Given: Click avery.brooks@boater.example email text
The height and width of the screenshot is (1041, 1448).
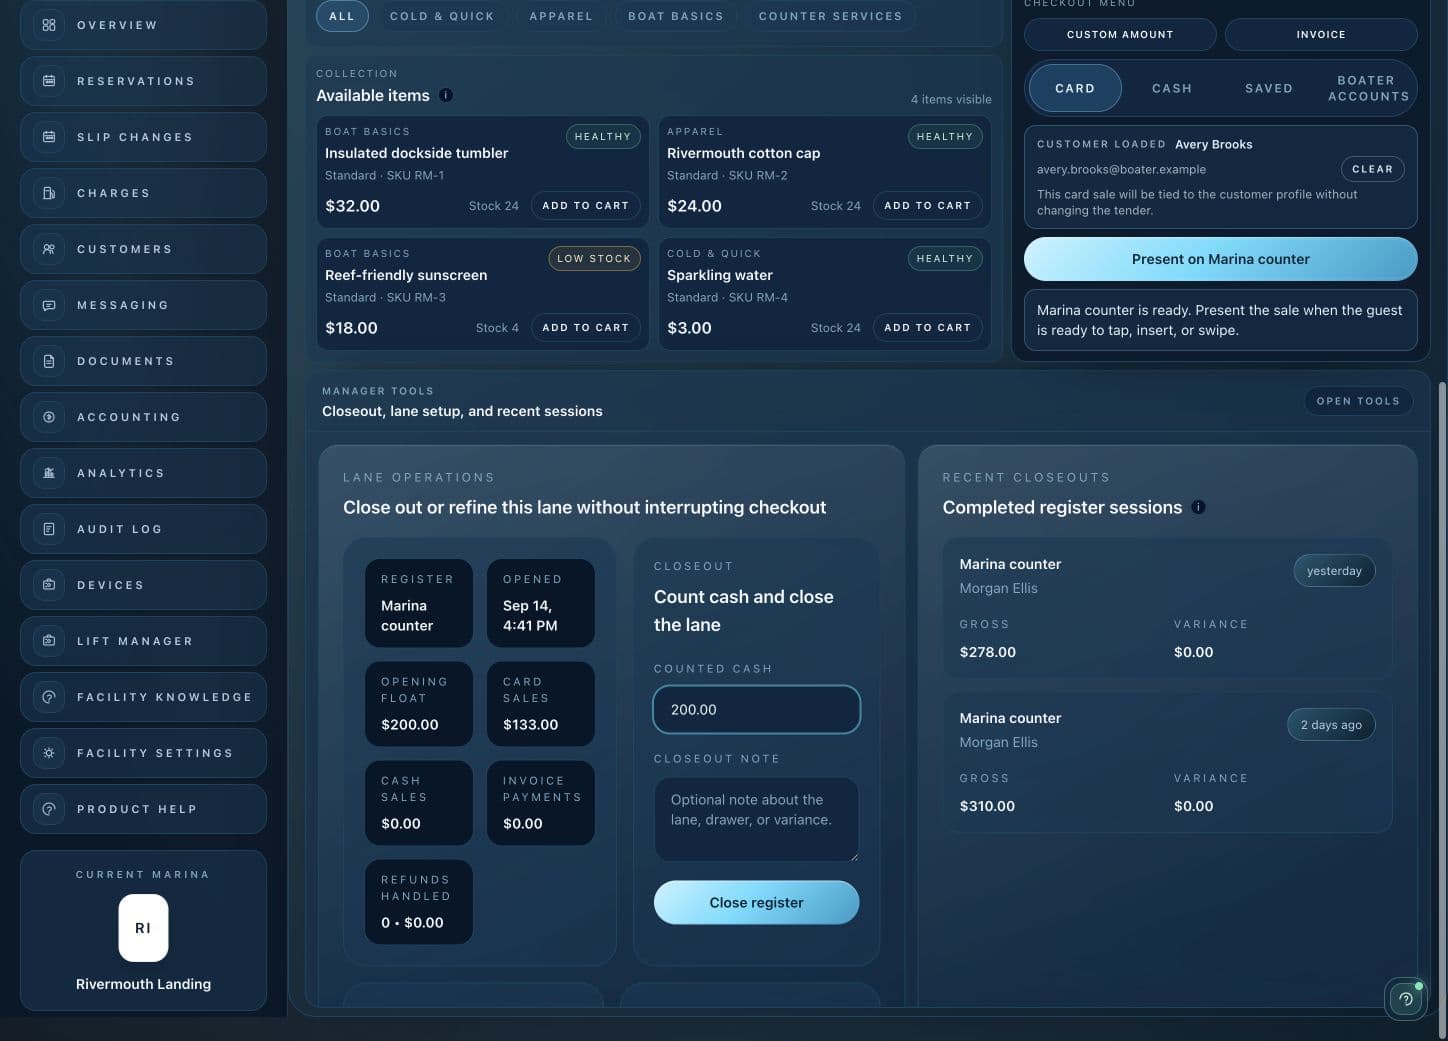Looking at the screenshot, I should (1121, 169).
